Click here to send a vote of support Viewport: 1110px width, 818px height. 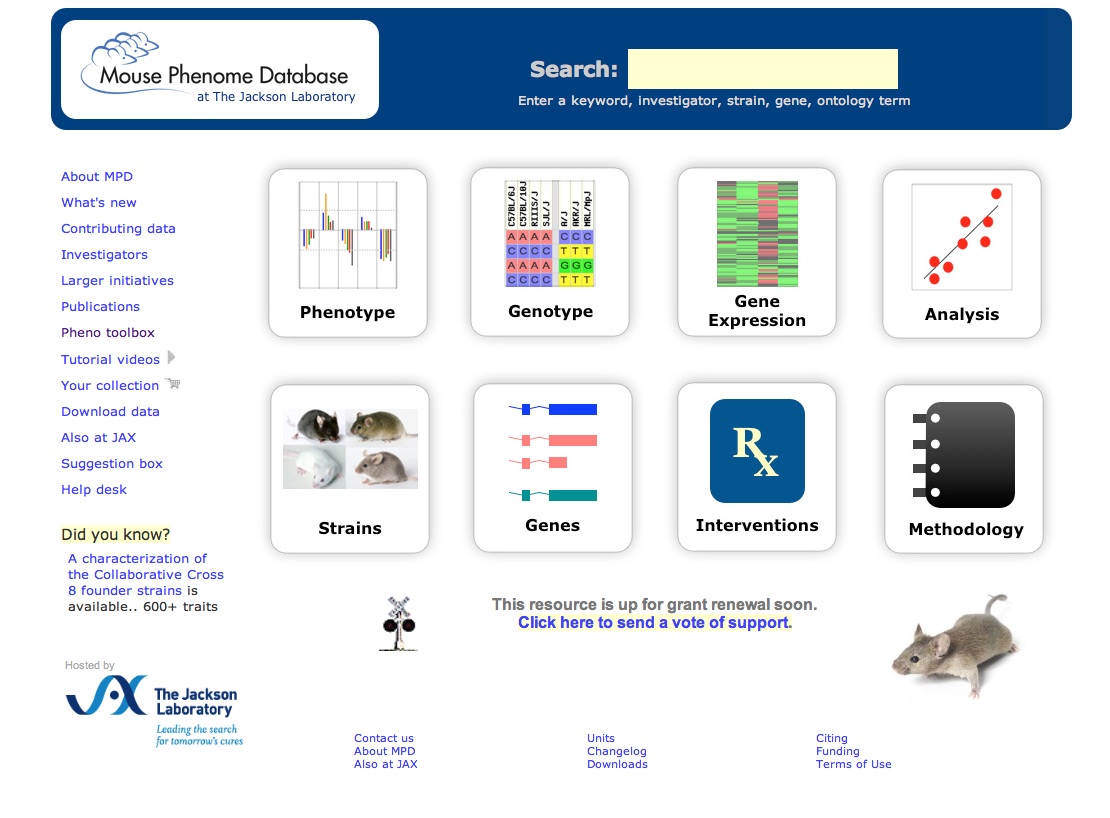pos(653,623)
